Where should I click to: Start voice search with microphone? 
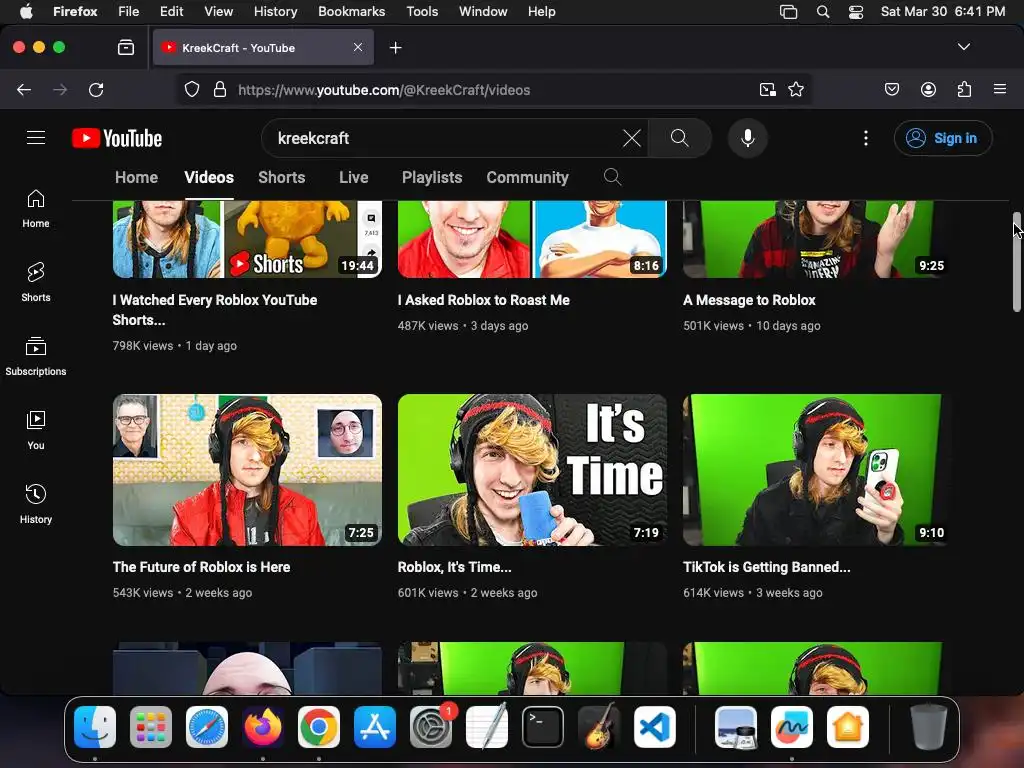748,138
